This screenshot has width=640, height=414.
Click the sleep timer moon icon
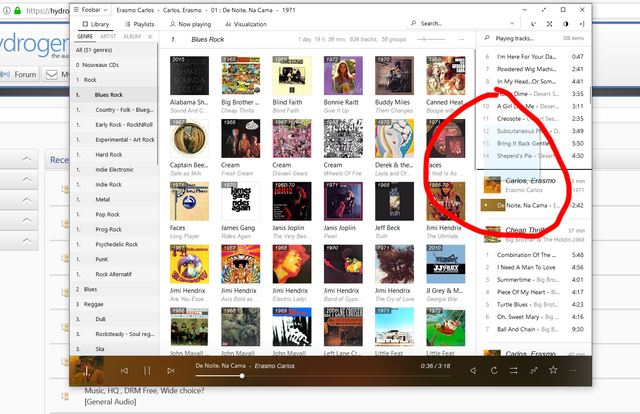(533, 24)
